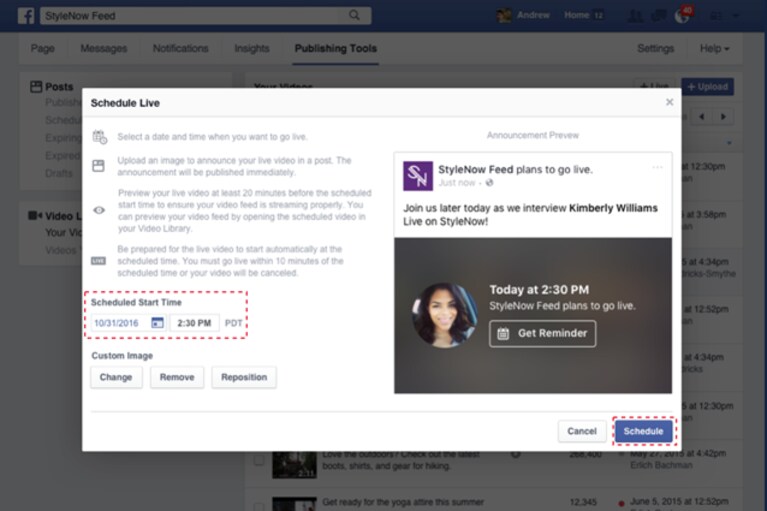
Task: Switch to the Insights tab
Action: 252,48
